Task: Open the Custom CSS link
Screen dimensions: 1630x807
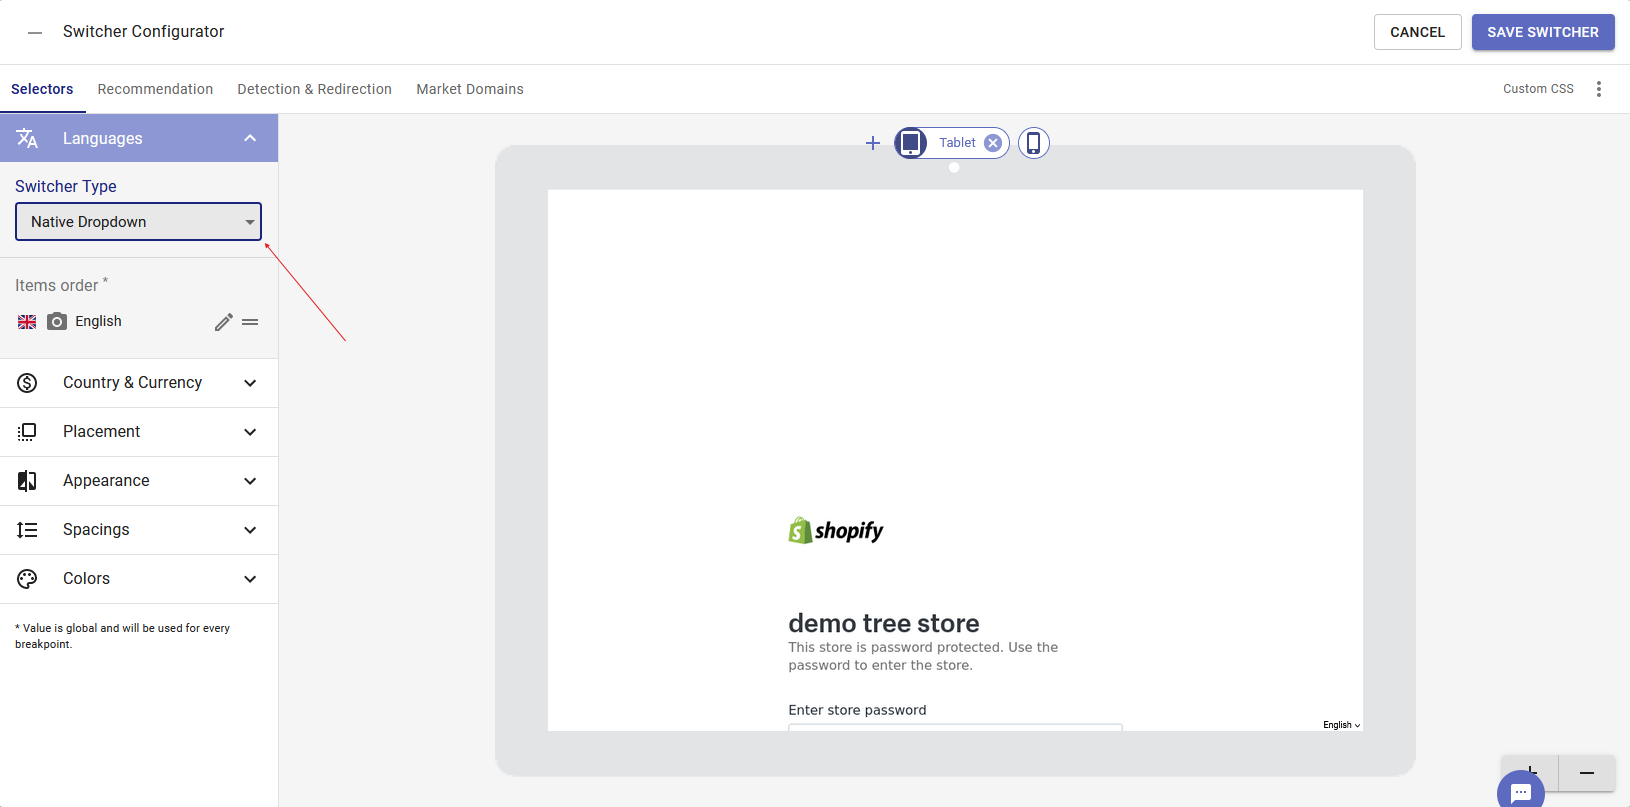Action: coord(1538,89)
